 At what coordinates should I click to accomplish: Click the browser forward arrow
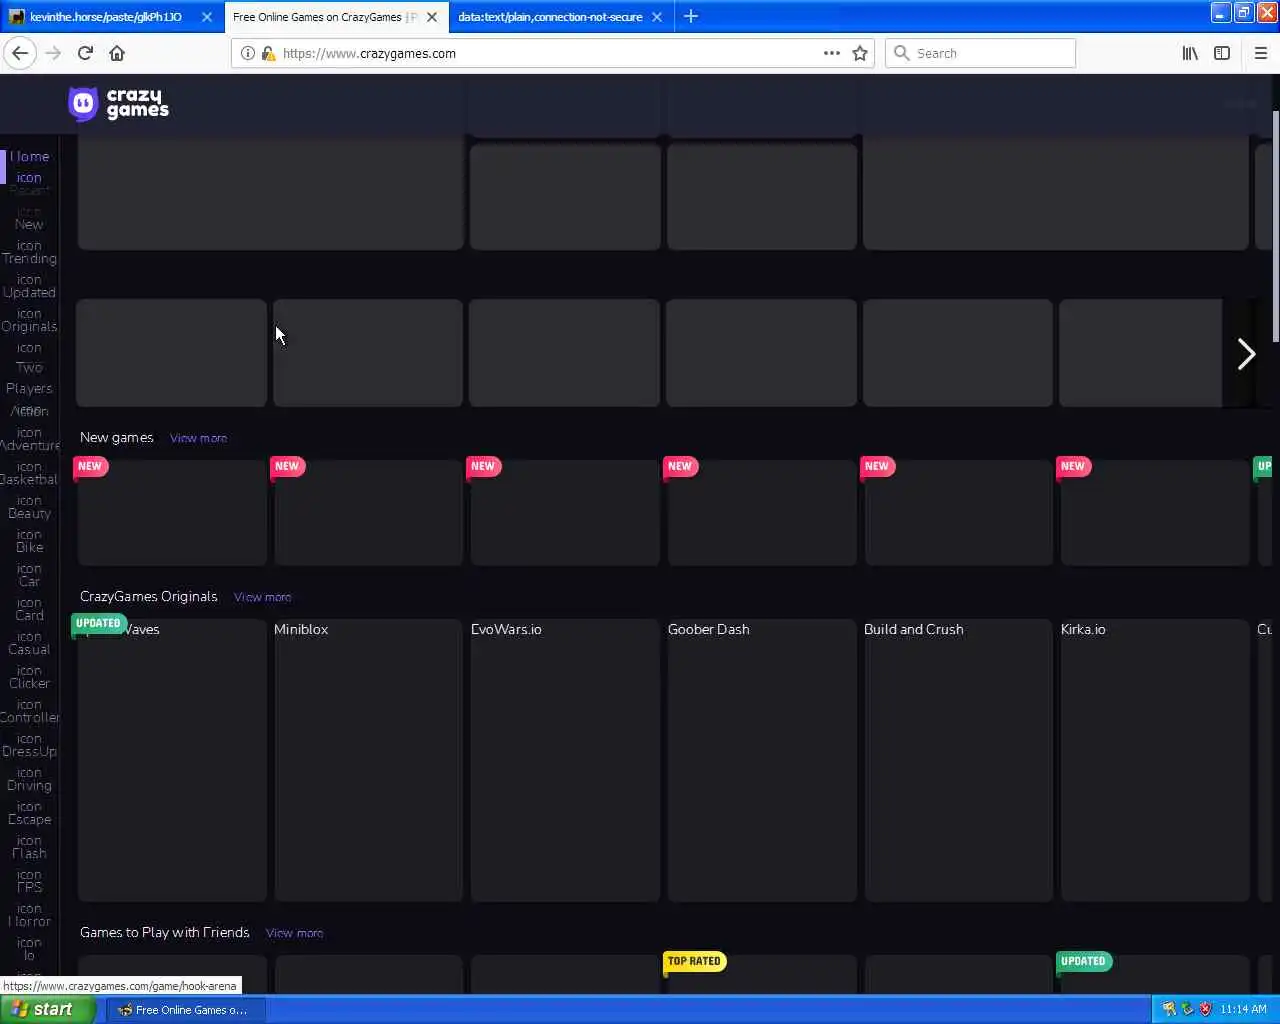(x=53, y=53)
